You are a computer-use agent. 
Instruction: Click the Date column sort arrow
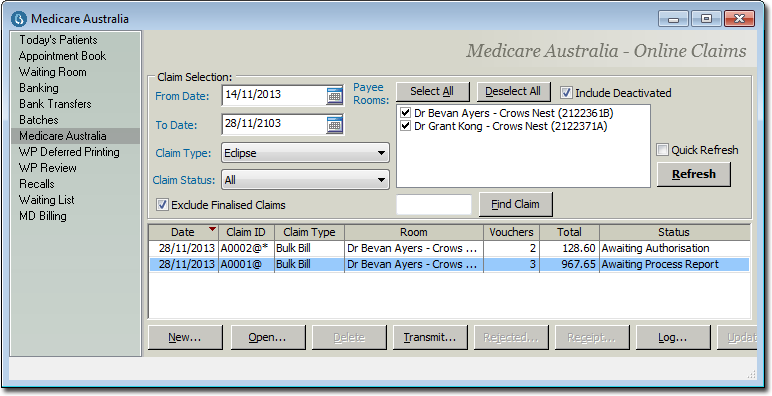coord(212,229)
